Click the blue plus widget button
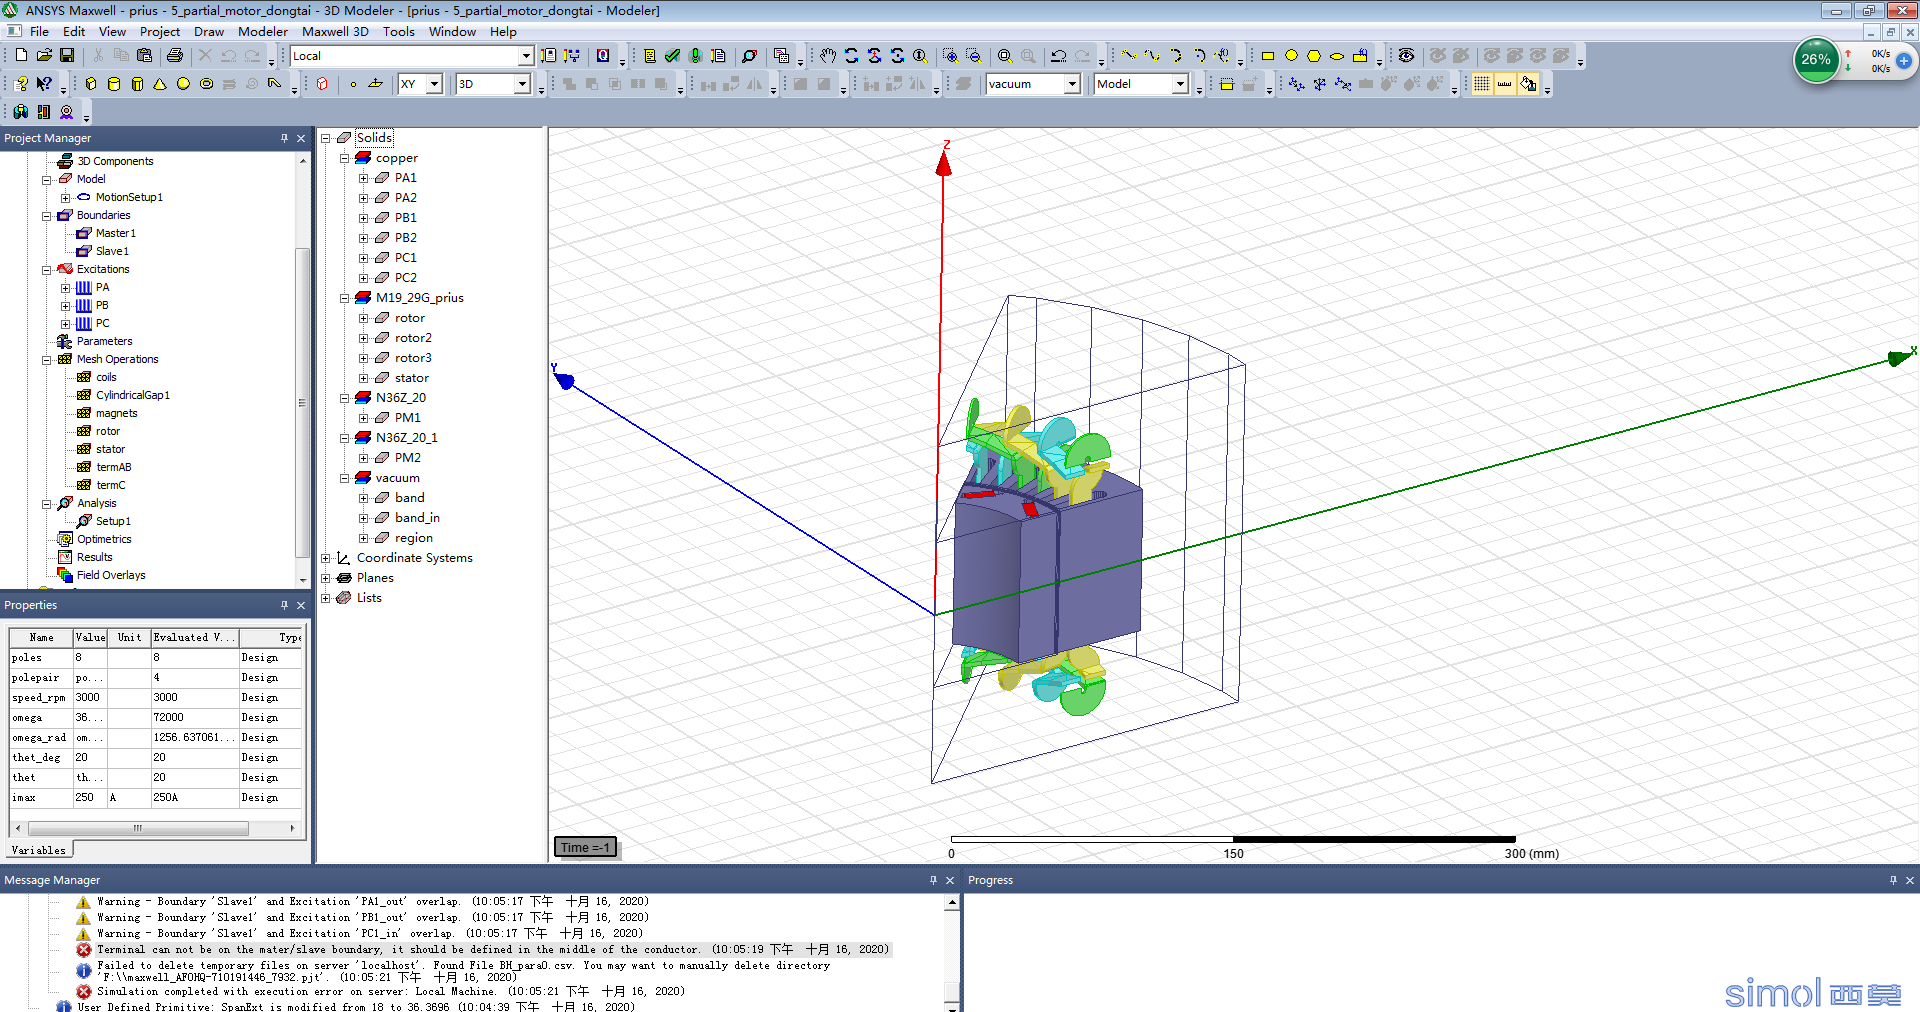 (1904, 60)
